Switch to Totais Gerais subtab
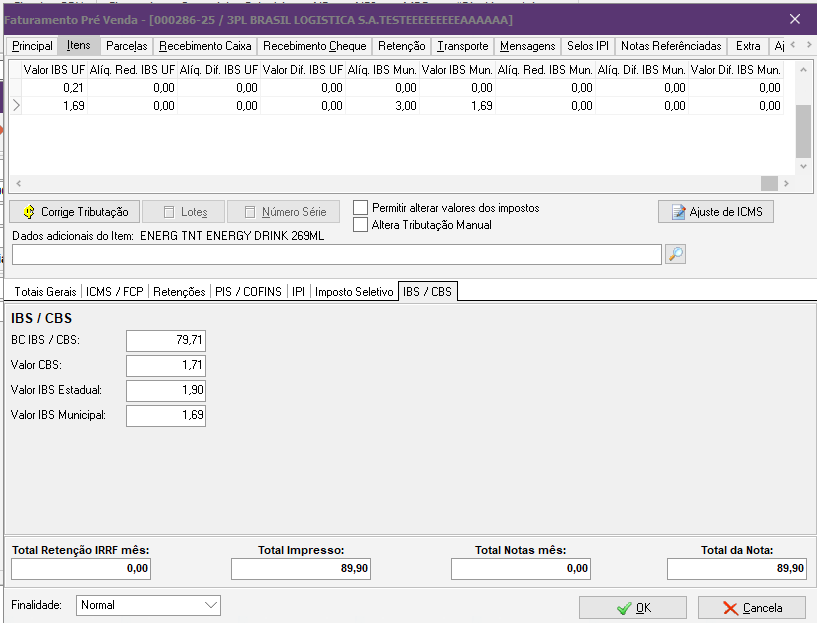This screenshot has width=817, height=623. (45, 292)
